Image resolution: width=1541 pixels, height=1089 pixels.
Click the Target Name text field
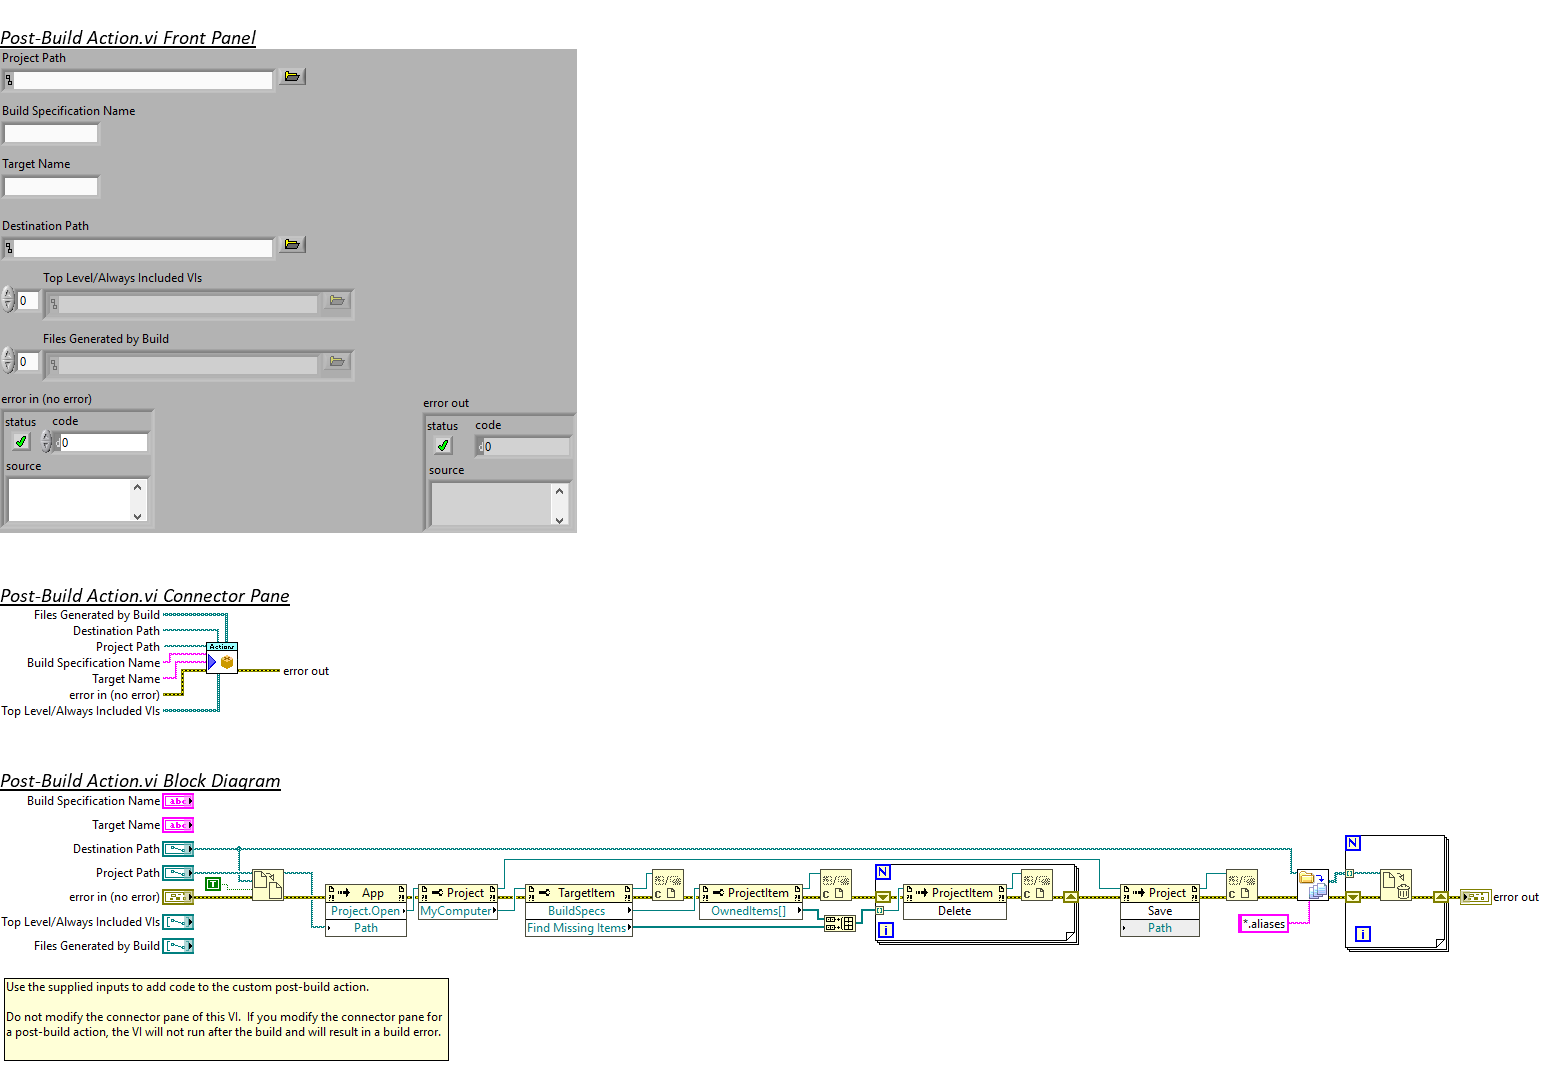51,186
